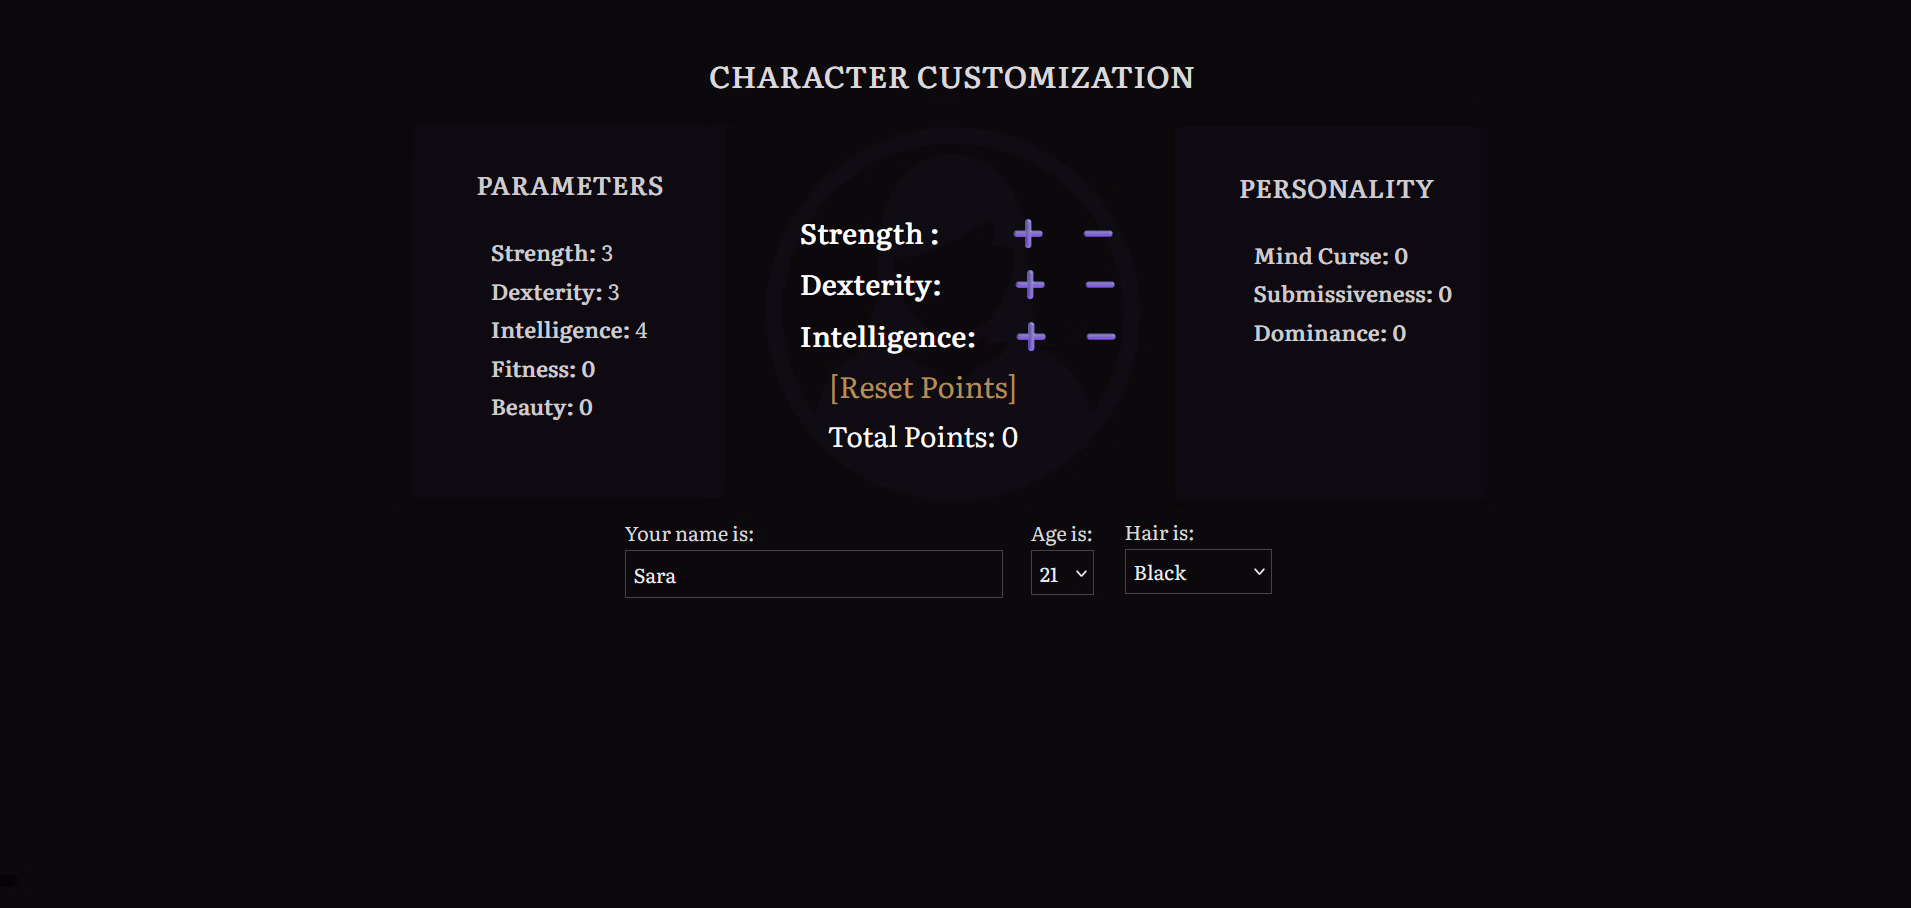The width and height of the screenshot is (1911, 908).
Task: Open the Hair color dropdown
Action: tap(1197, 572)
